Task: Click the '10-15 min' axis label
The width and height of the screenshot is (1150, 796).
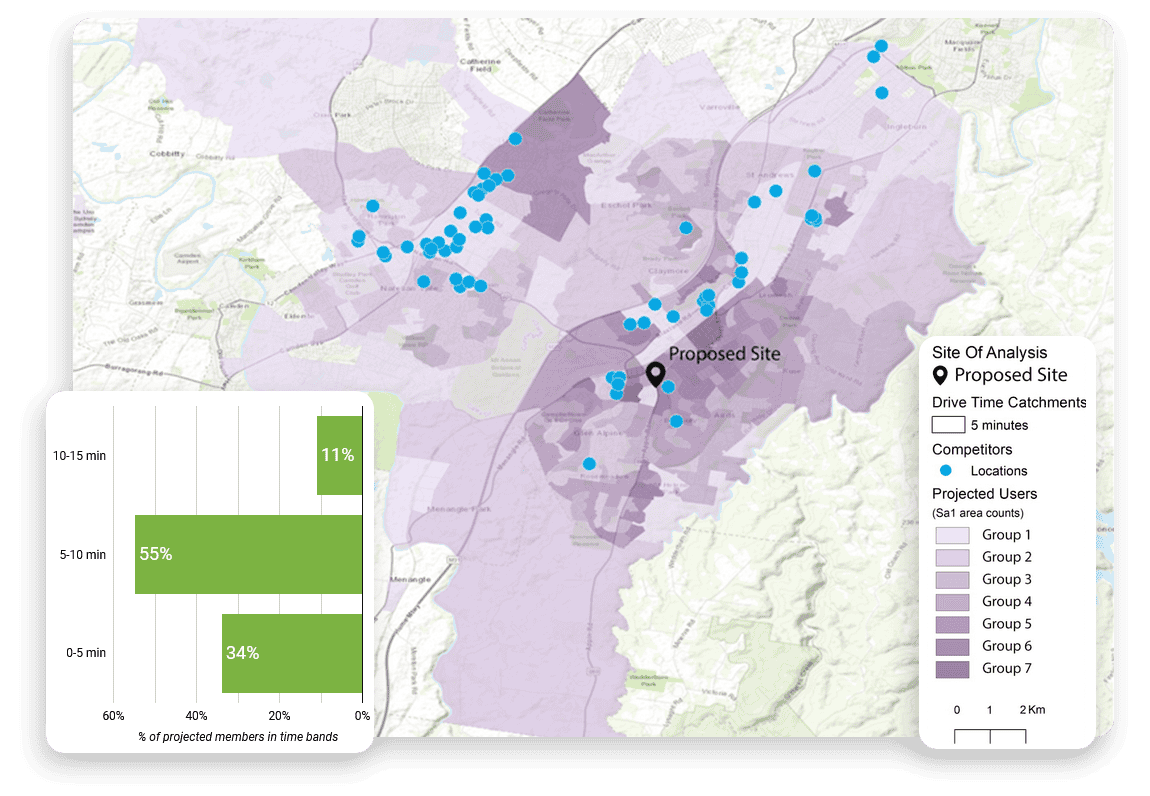Action: coord(79,456)
